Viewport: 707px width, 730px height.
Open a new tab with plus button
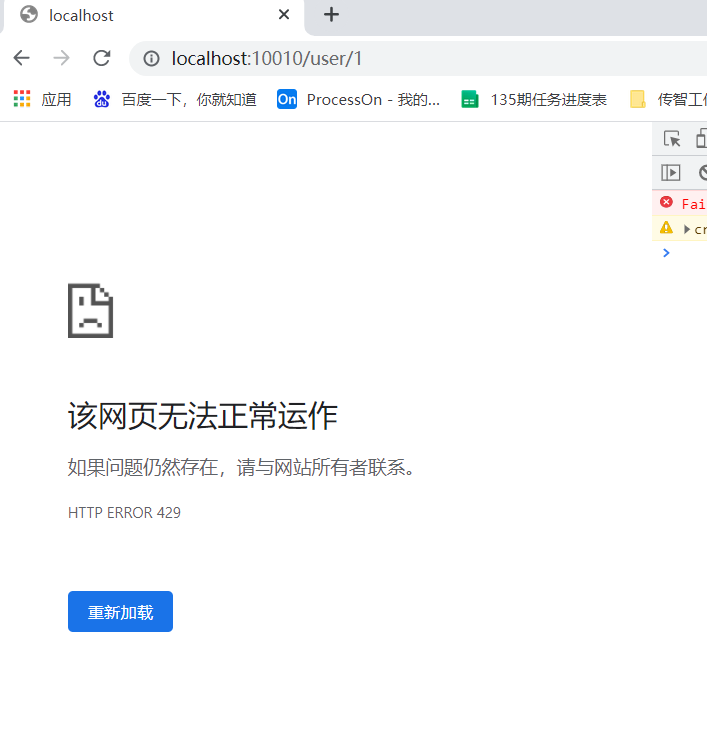pos(332,15)
